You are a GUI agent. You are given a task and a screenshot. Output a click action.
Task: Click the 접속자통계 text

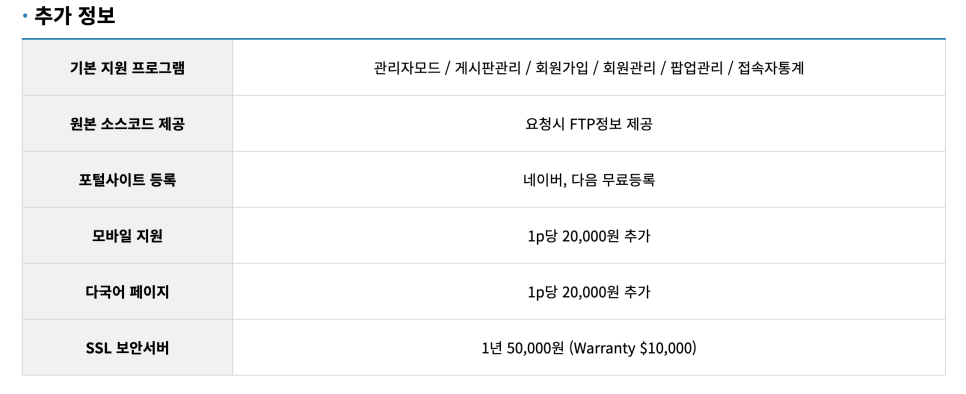tap(771, 68)
